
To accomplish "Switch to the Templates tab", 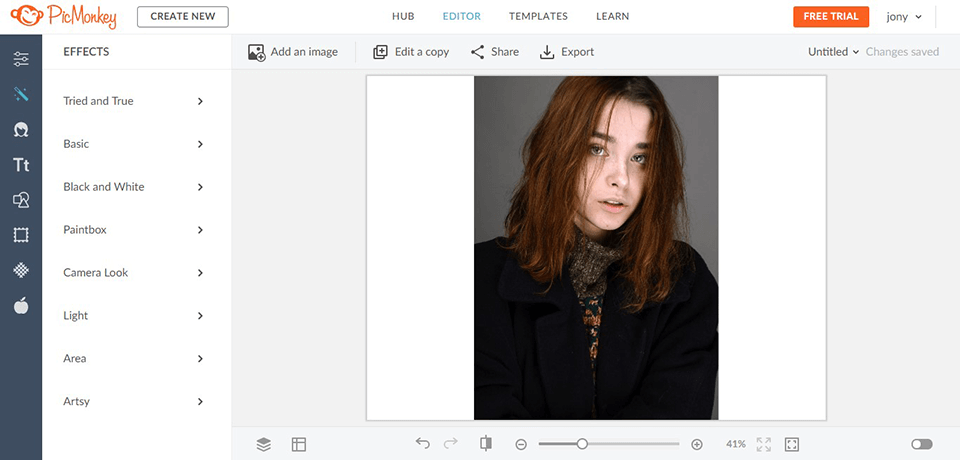I will [538, 17].
